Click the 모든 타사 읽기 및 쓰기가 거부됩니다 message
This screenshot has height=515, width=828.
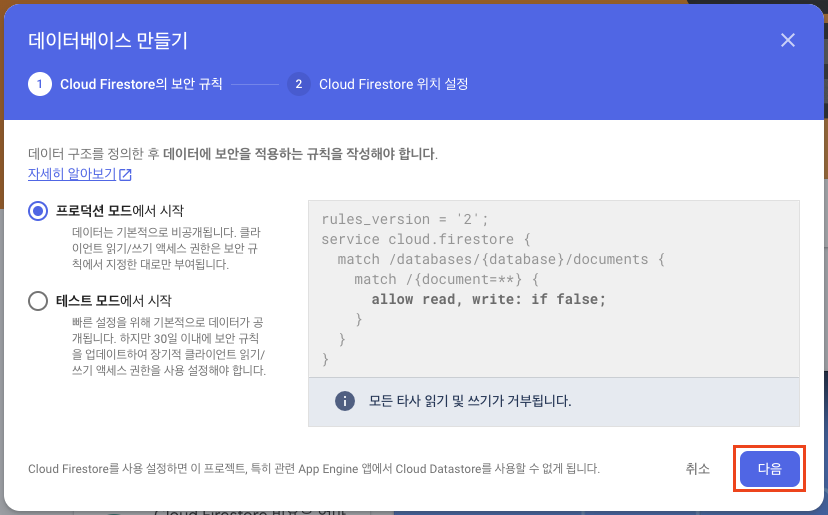pos(470,401)
